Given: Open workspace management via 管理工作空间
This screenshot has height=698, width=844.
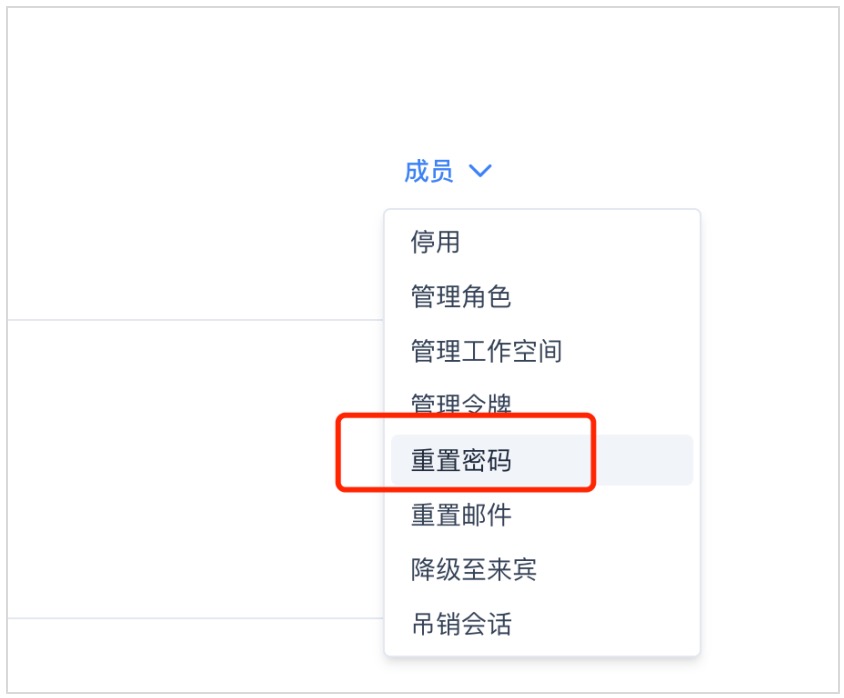Looking at the screenshot, I should (486, 351).
